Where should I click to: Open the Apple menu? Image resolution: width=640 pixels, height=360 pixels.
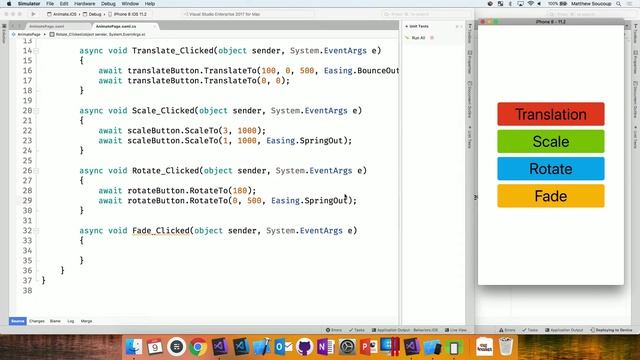coord(9,4)
